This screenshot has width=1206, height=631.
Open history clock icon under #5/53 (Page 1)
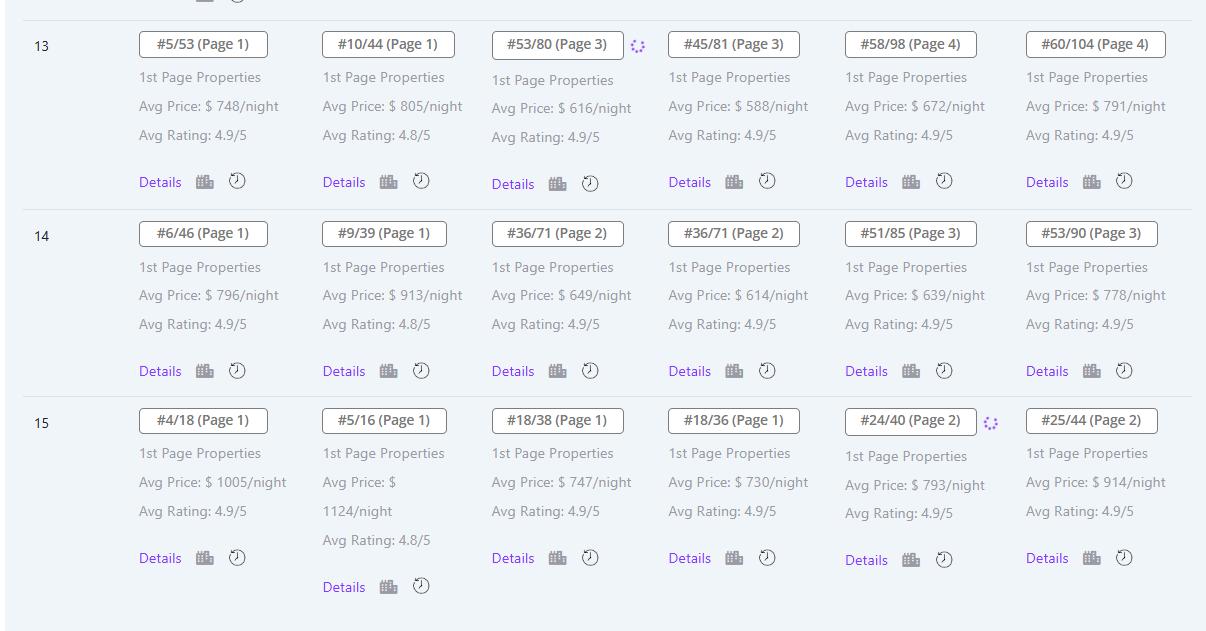(237, 181)
